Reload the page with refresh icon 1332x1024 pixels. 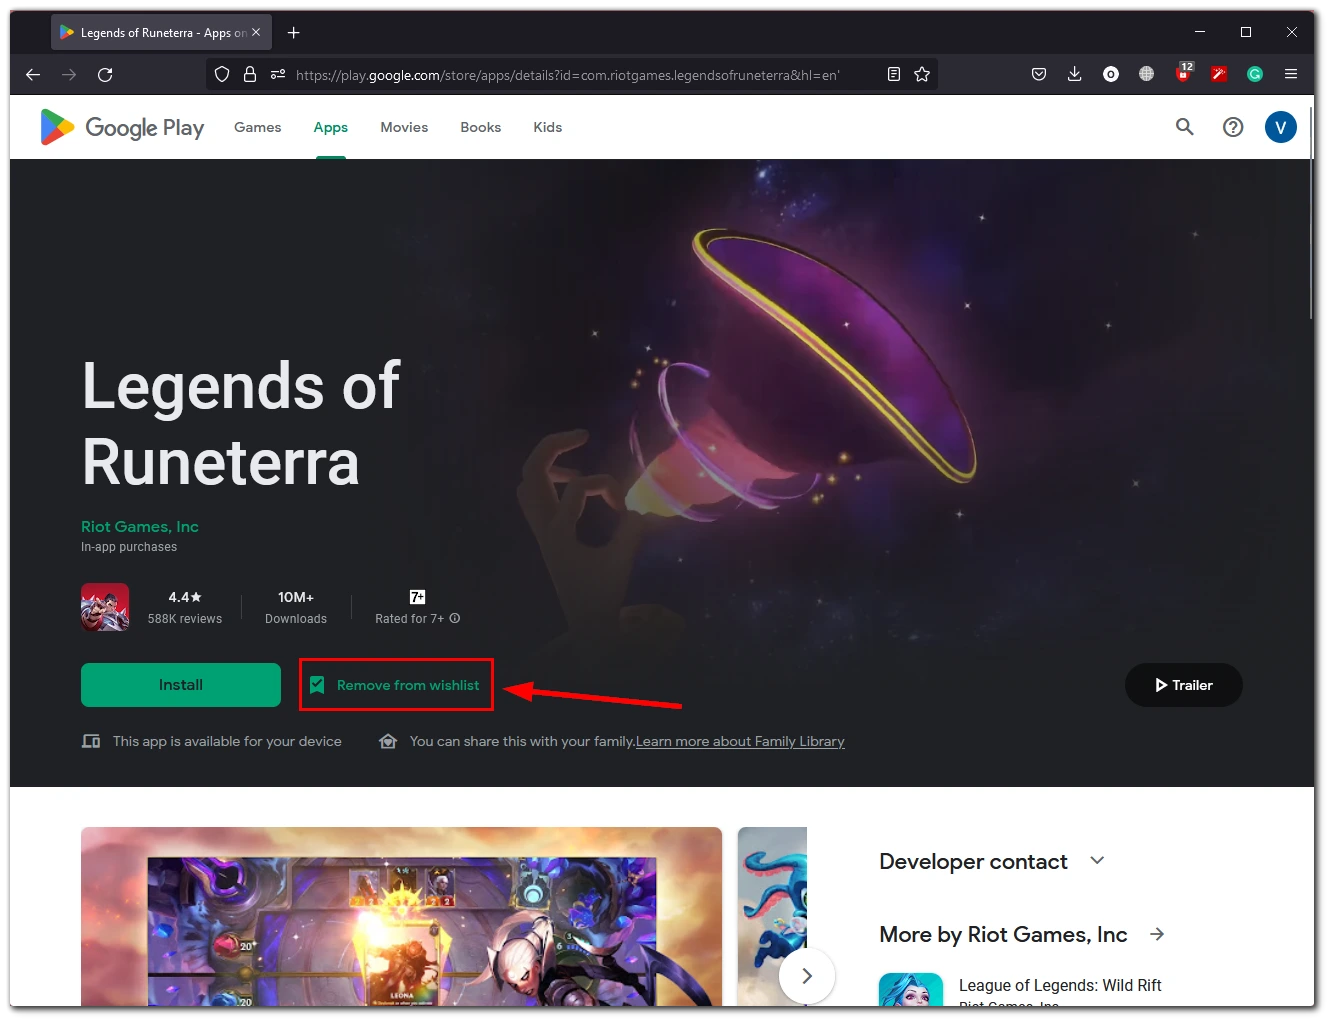105,74
